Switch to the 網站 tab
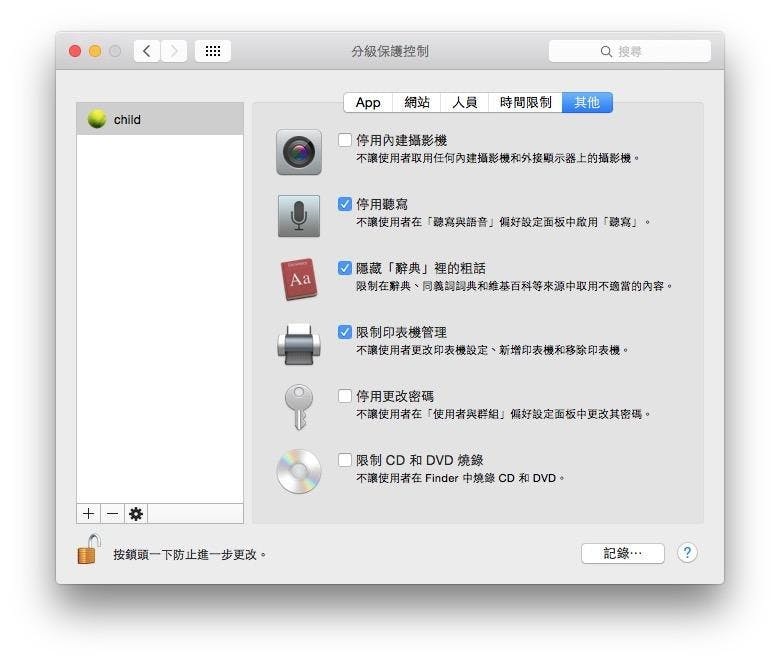Viewport: 780px width, 664px height. click(x=416, y=102)
